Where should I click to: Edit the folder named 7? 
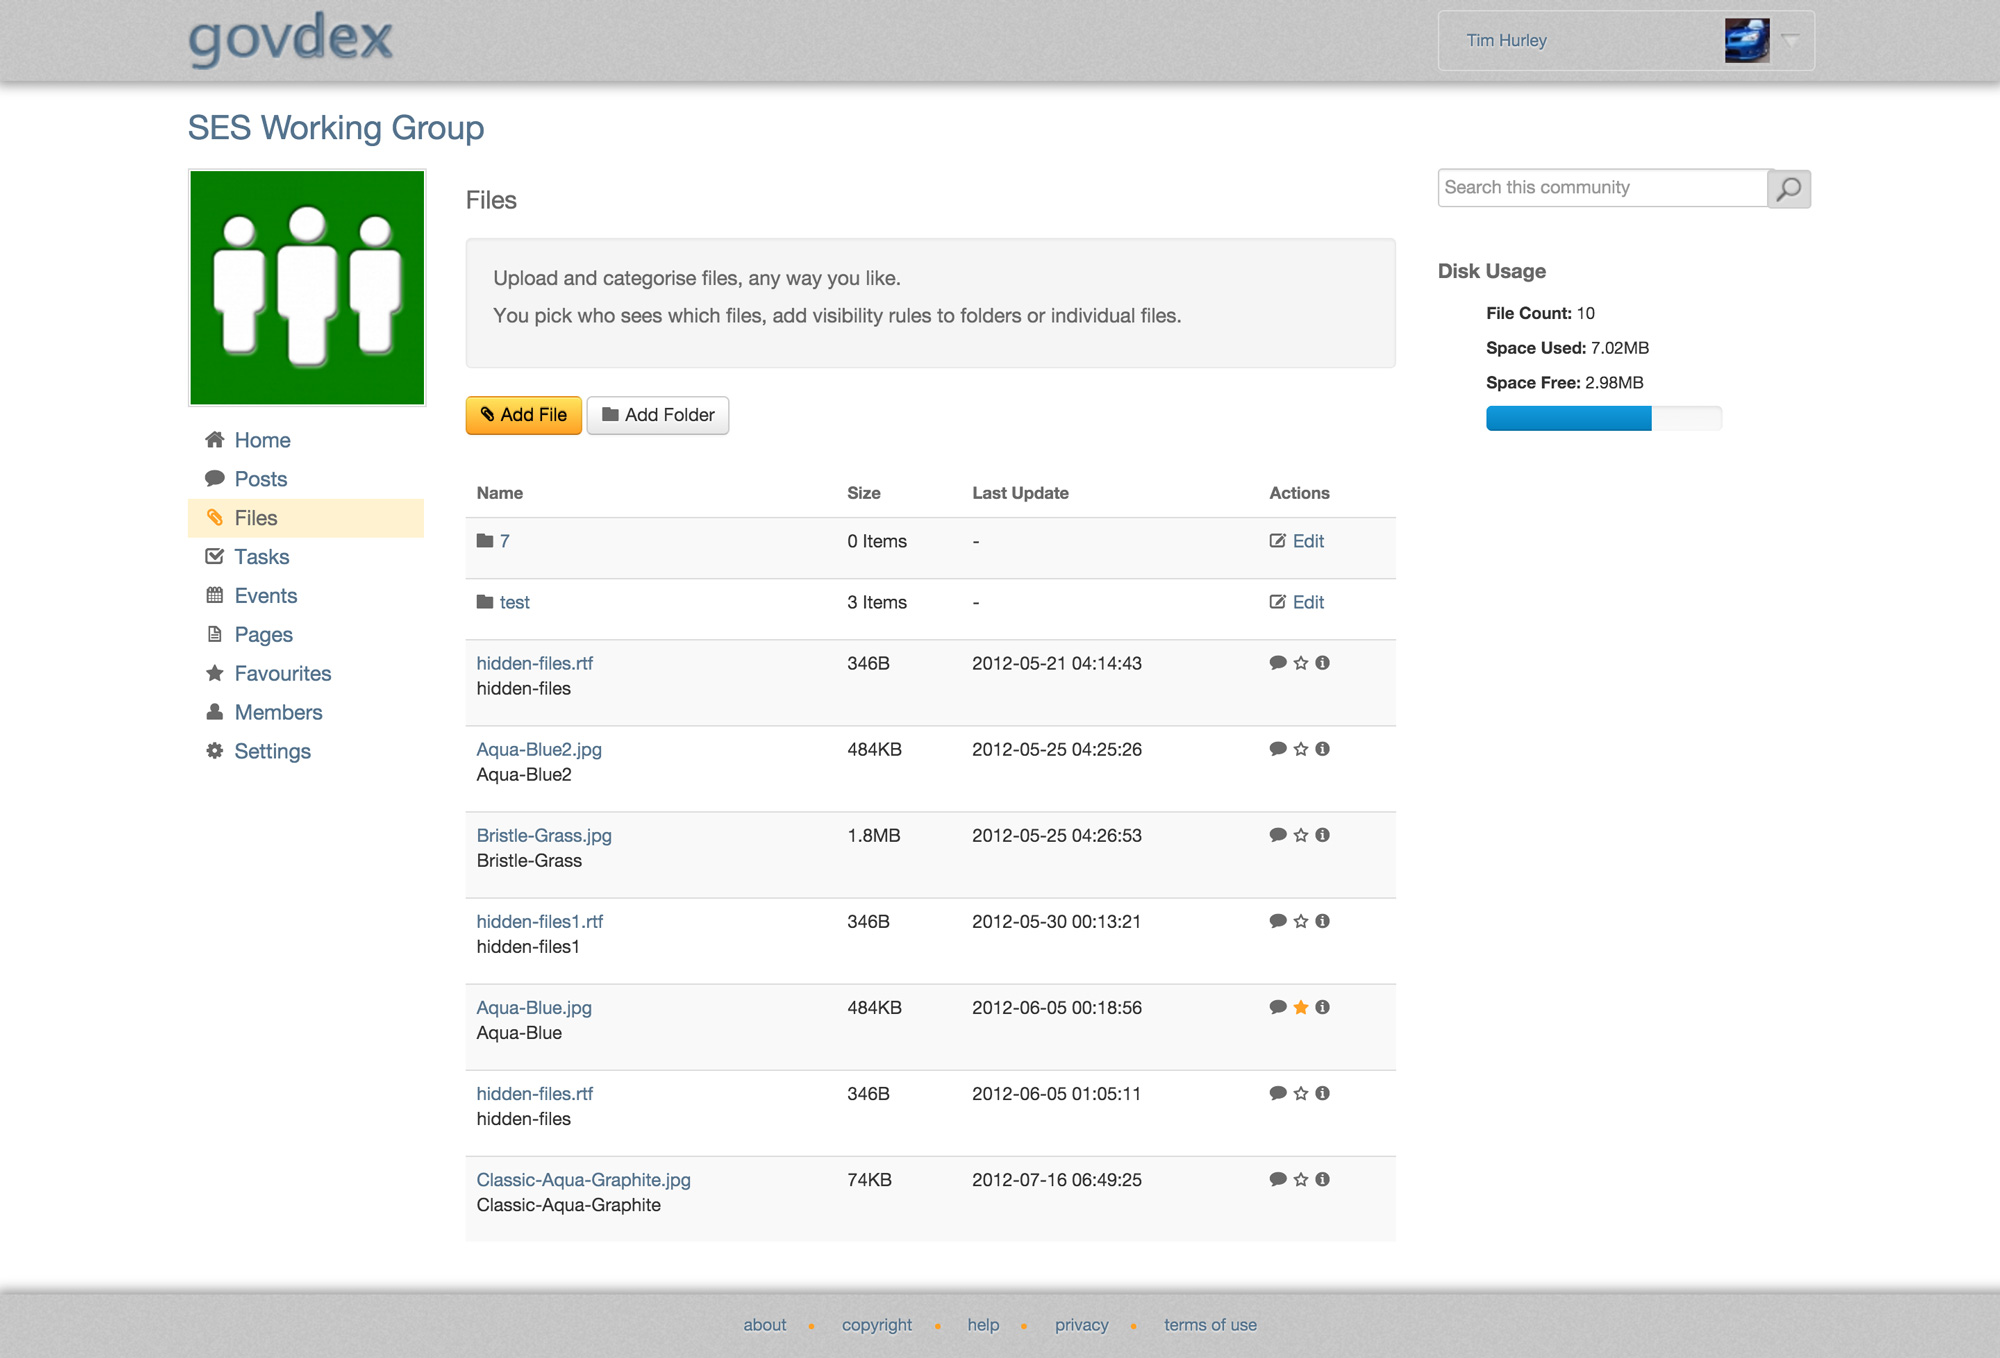point(1308,540)
